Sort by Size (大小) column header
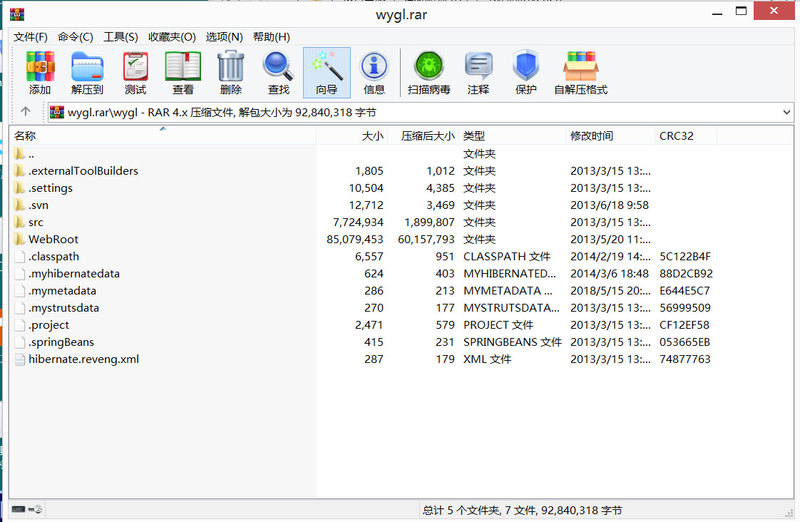The width and height of the screenshot is (800, 522). (x=352, y=136)
